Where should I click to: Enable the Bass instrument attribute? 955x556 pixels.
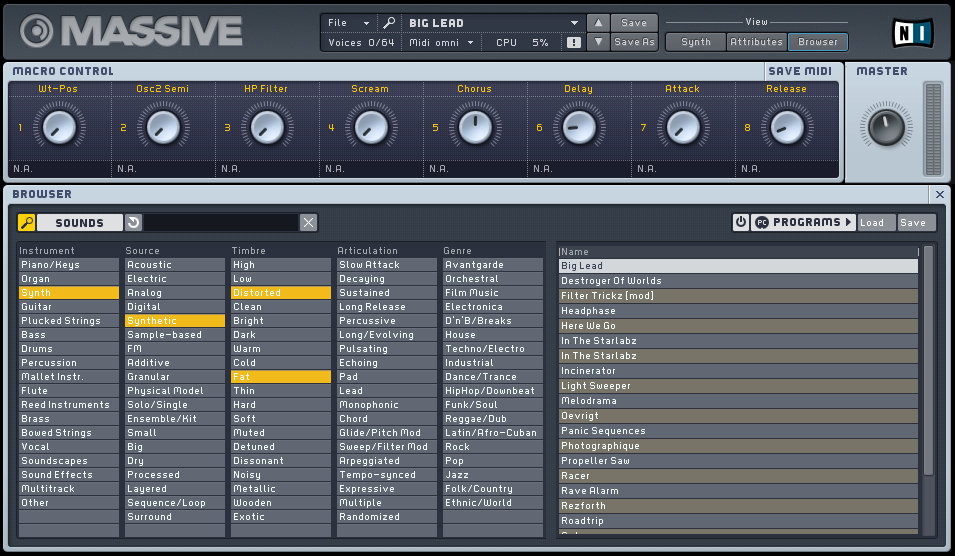click(x=69, y=335)
